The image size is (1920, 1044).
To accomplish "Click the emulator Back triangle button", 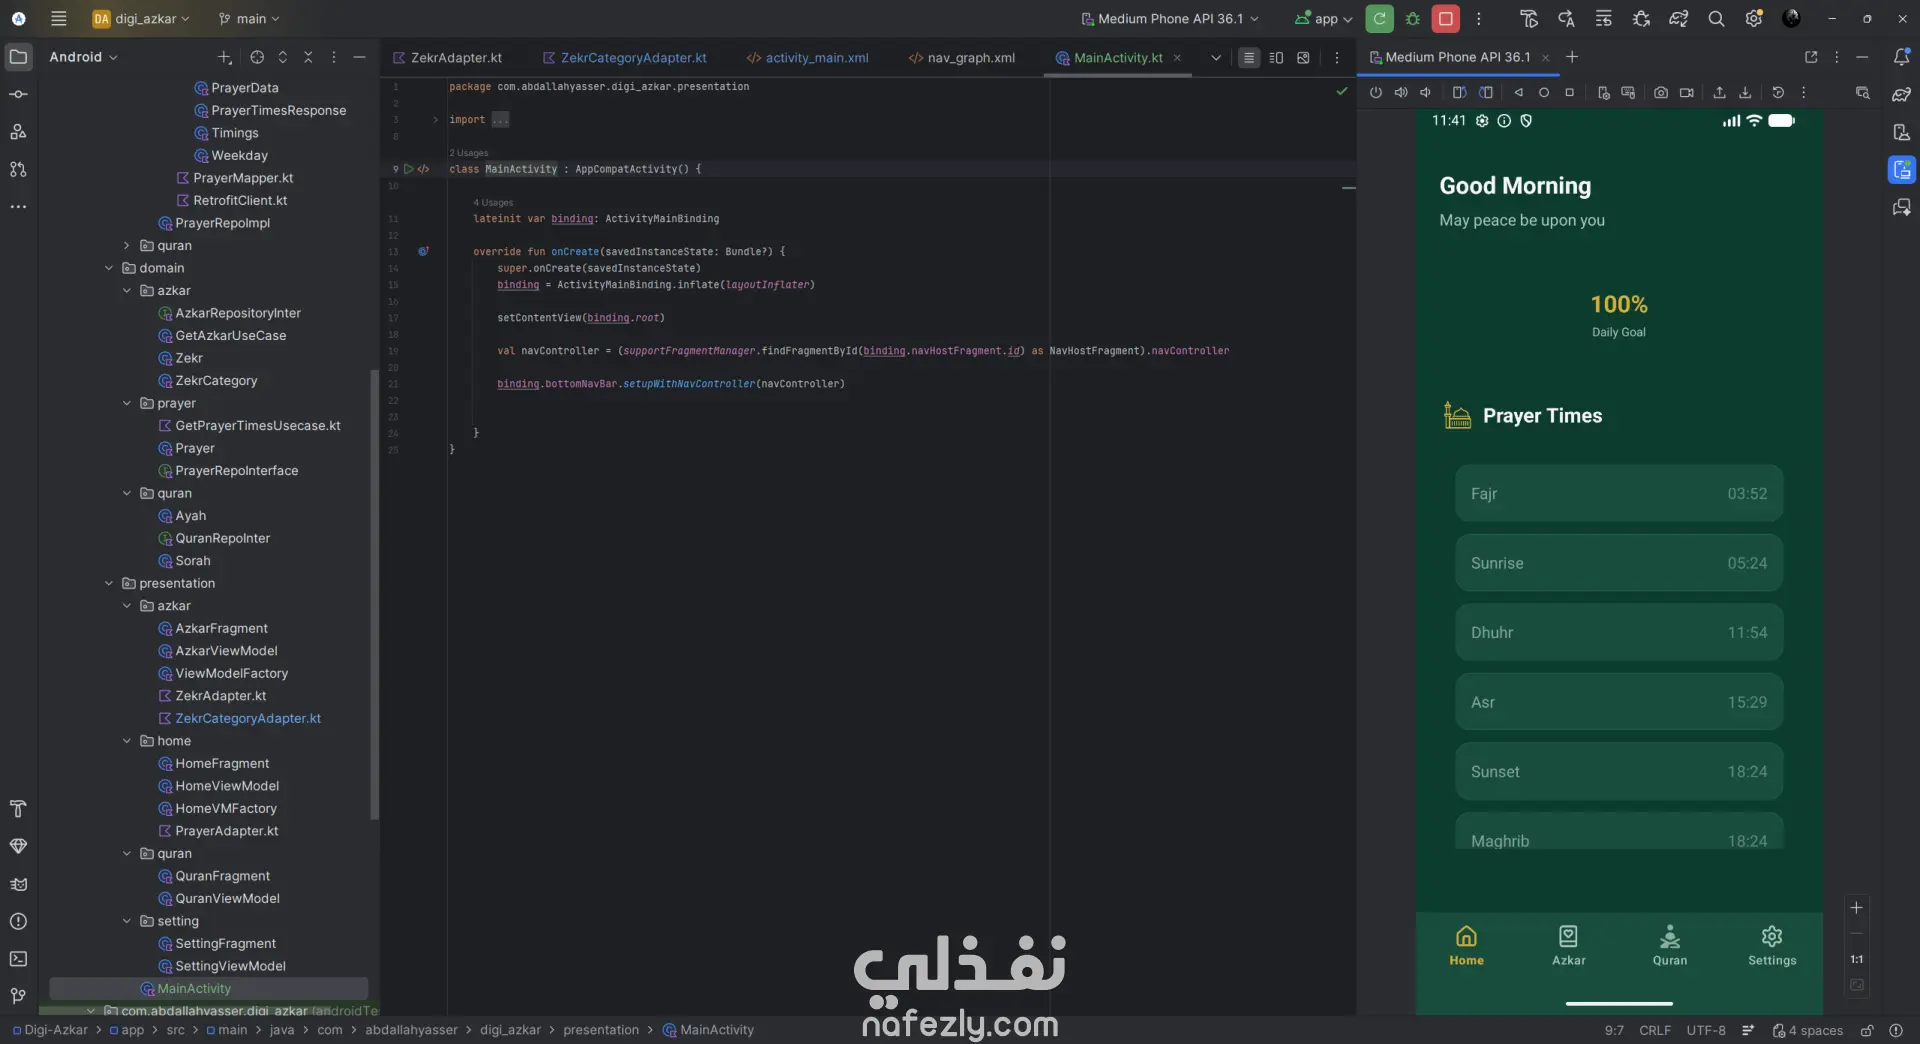I will 1518,93.
